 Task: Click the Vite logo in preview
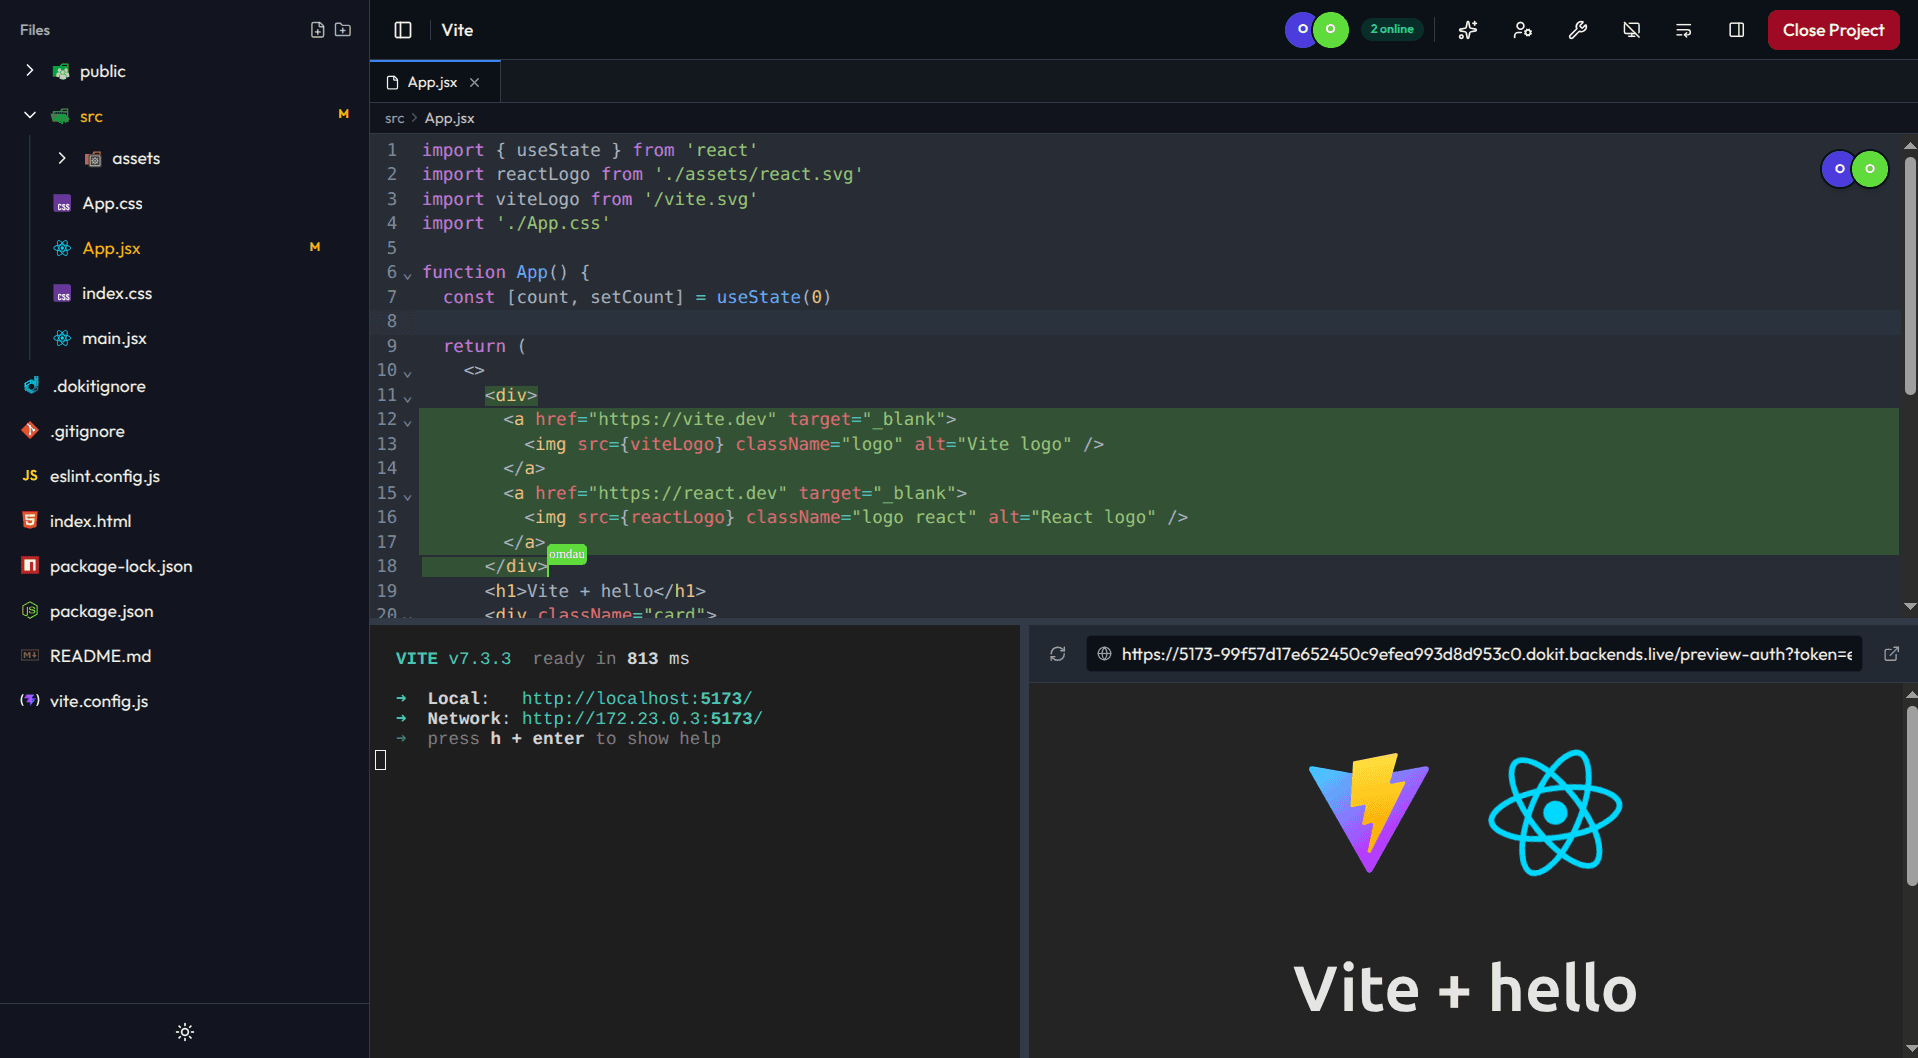[1369, 813]
